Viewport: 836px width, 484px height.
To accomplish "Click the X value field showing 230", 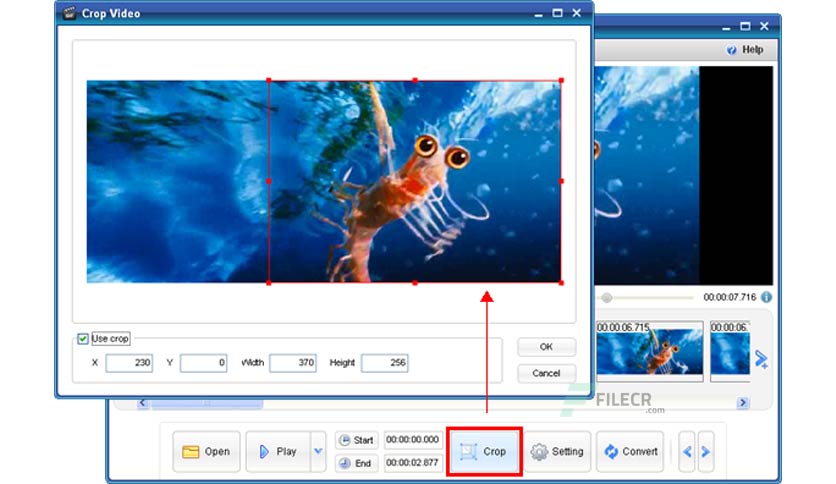I will point(129,363).
